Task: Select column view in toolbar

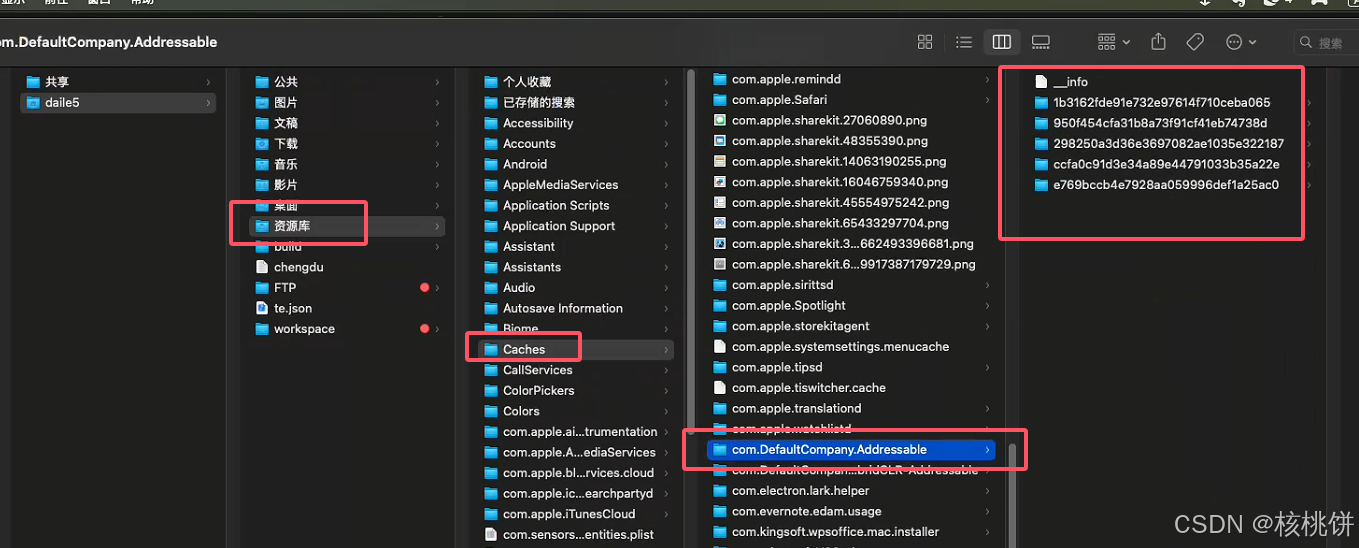Action: click(x=1001, y=42)
